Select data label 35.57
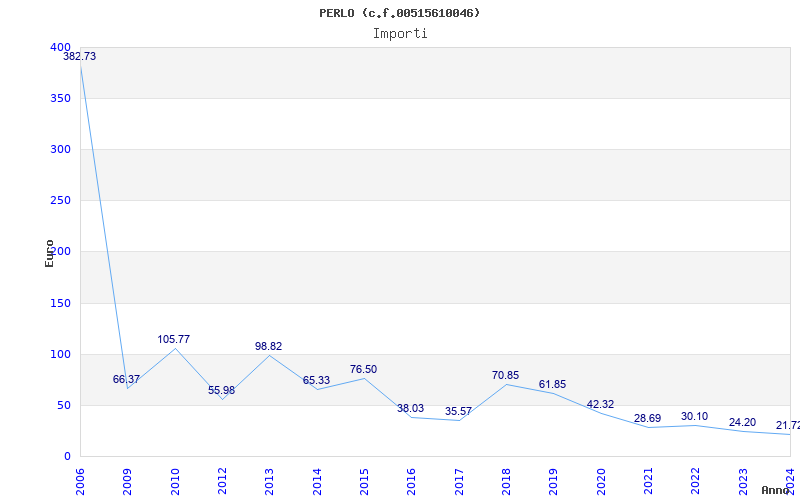 pos(458,412)
